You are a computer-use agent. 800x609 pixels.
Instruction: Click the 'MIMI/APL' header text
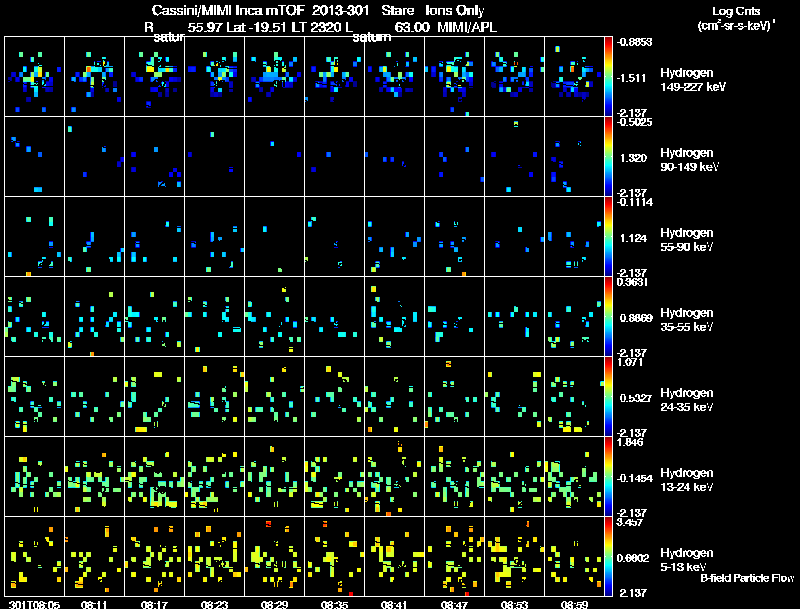(x=467, y=27)
